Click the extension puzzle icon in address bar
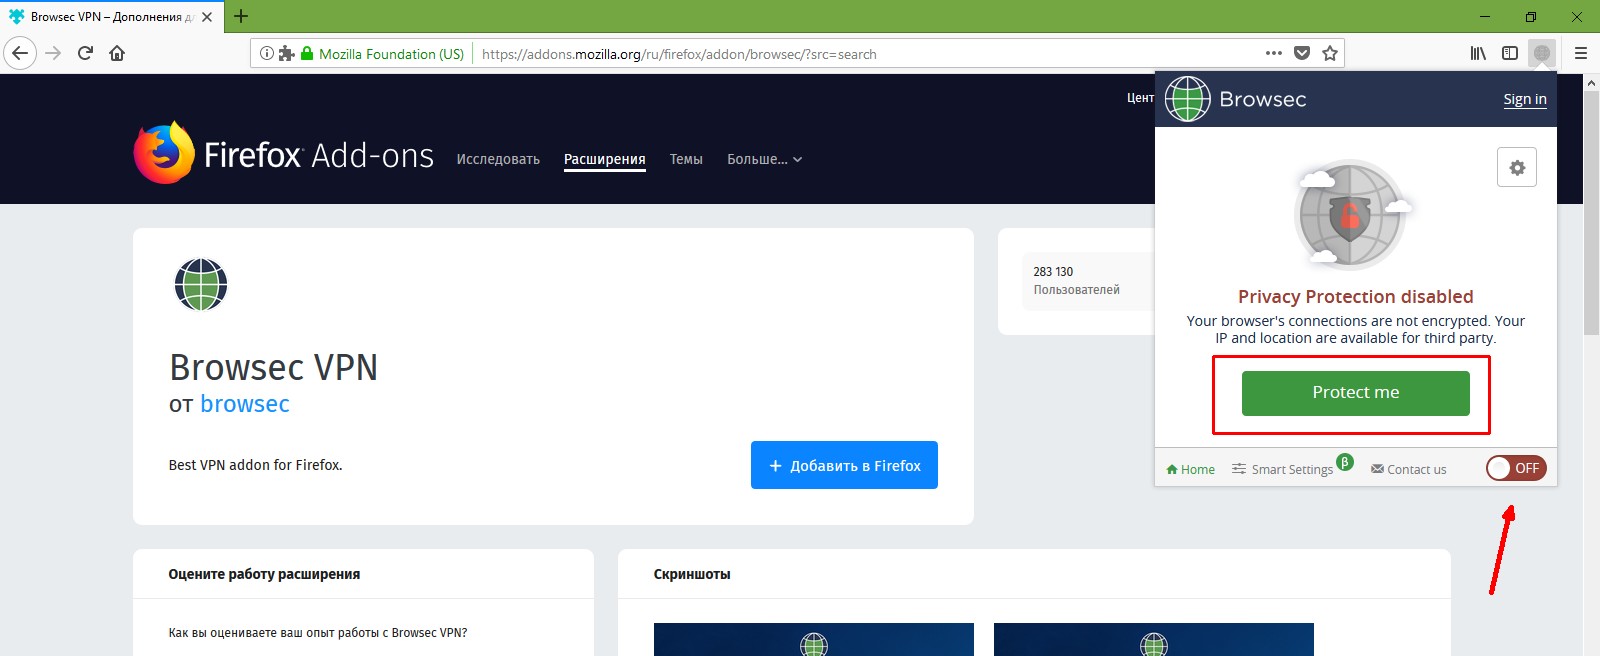This screenshot has width=1600, height=656. 286,53
